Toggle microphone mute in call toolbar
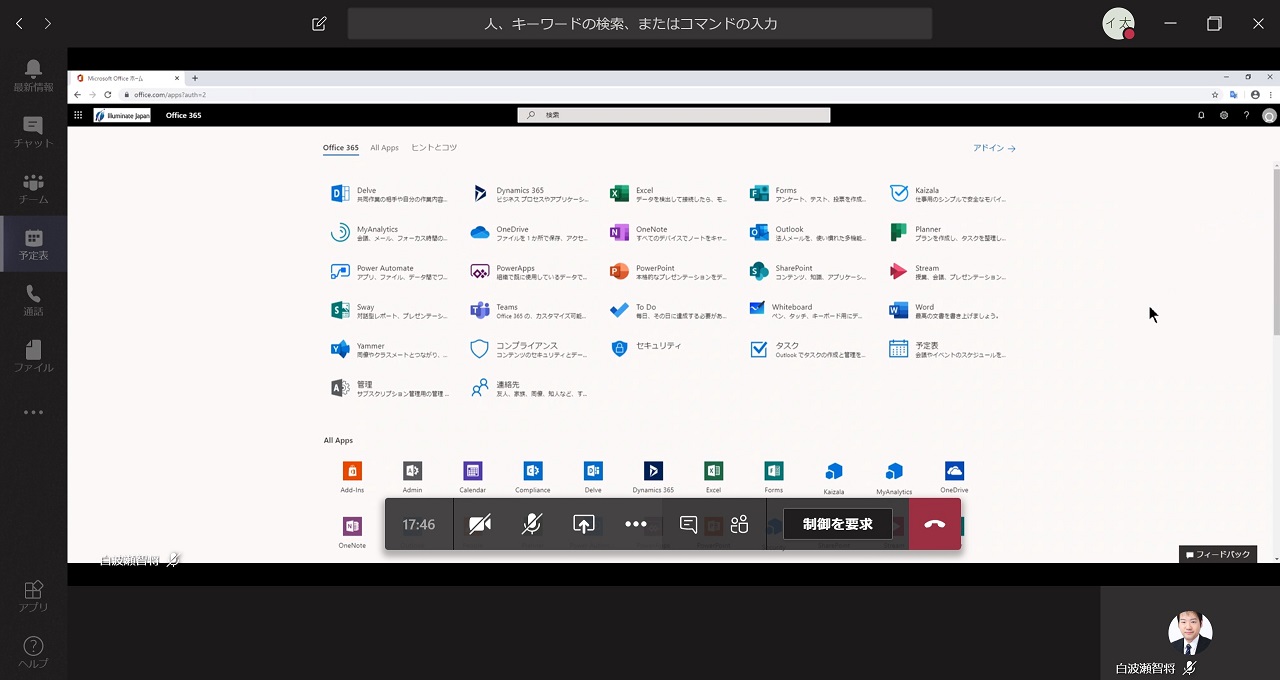1280x680 pixels. point(532,524)
